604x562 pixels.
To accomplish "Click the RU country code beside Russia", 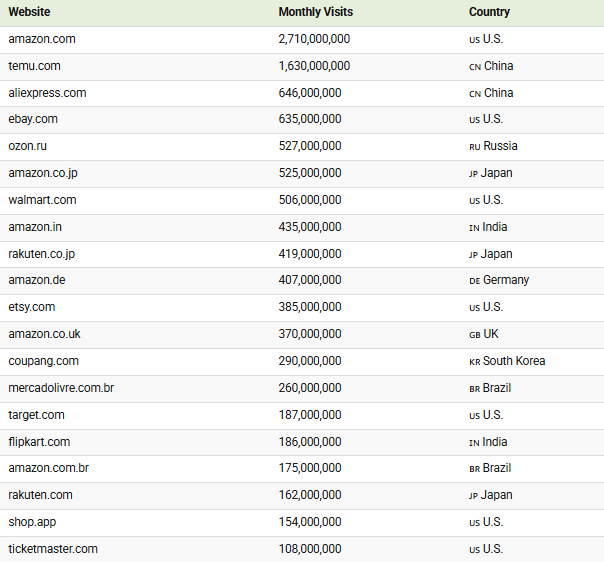I will click(x=474, y=147).
